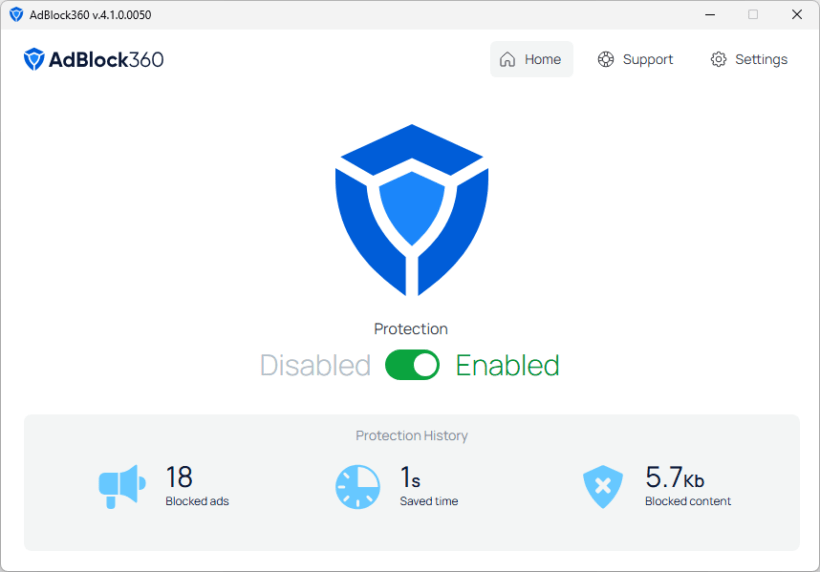Select the Enabled protection label
Image resolution: width=820 pixels, height=572 pixels.
pos(507,365)
